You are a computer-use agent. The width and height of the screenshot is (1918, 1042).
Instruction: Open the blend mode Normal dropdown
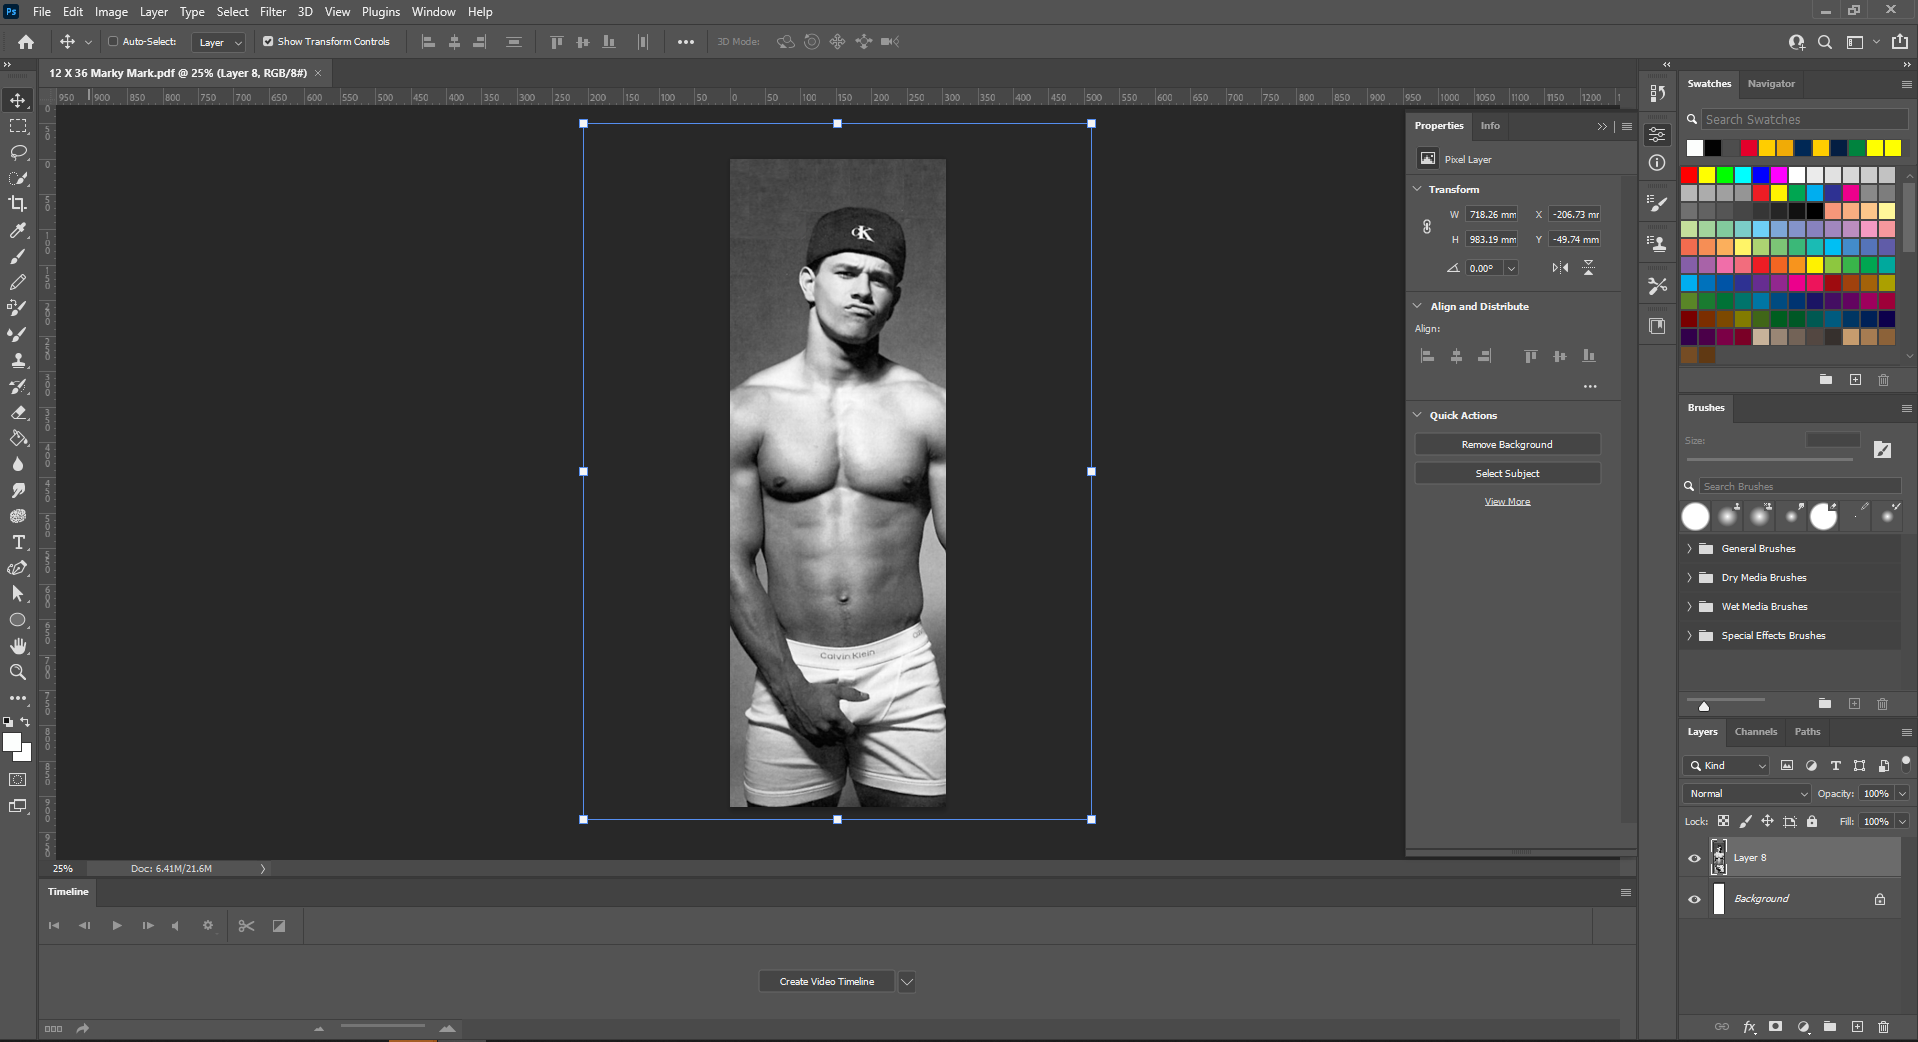pos(1747,794)
